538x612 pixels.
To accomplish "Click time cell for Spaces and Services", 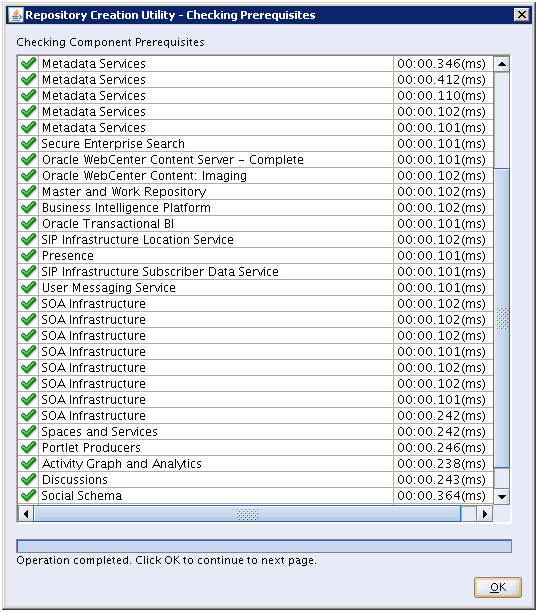I will click(x=443, y=432).
